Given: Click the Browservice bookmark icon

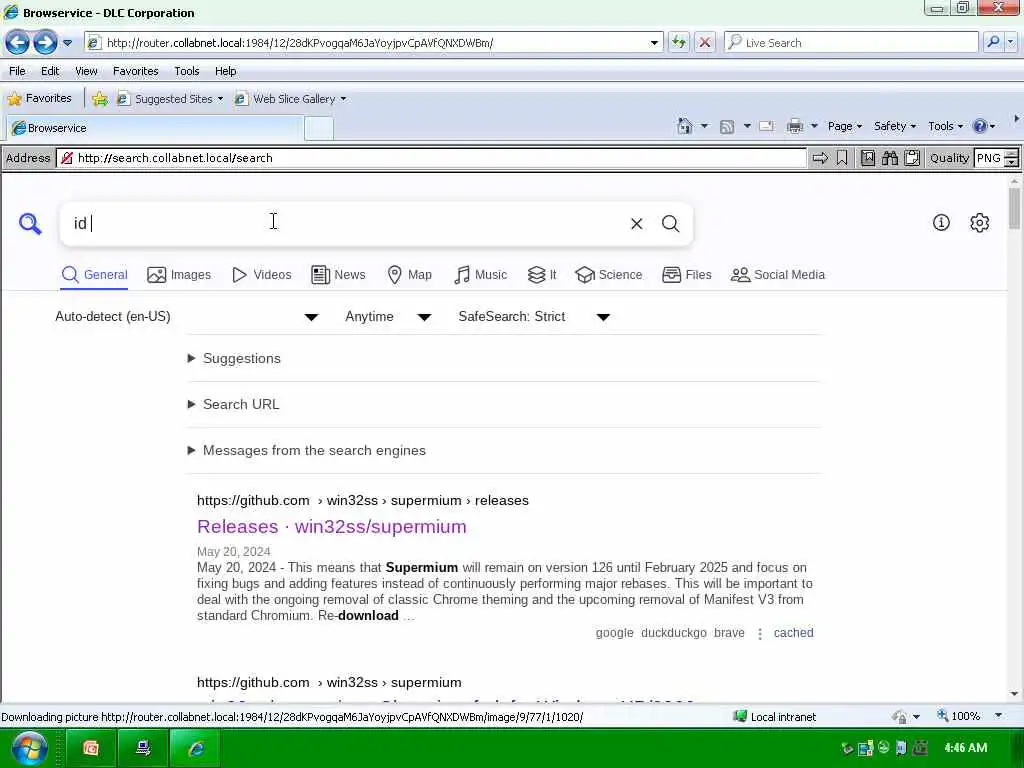Looking at the screenshot, I should point(842,158).
